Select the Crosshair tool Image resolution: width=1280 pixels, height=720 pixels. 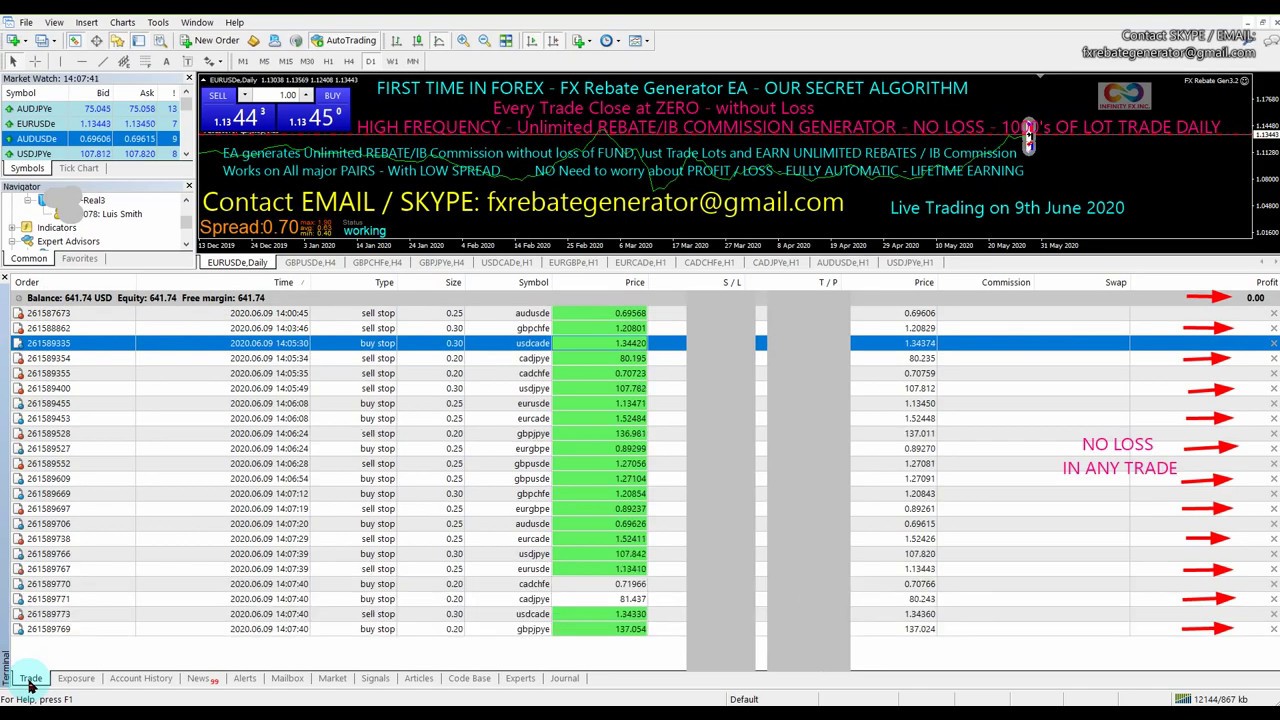click(35, 62)
